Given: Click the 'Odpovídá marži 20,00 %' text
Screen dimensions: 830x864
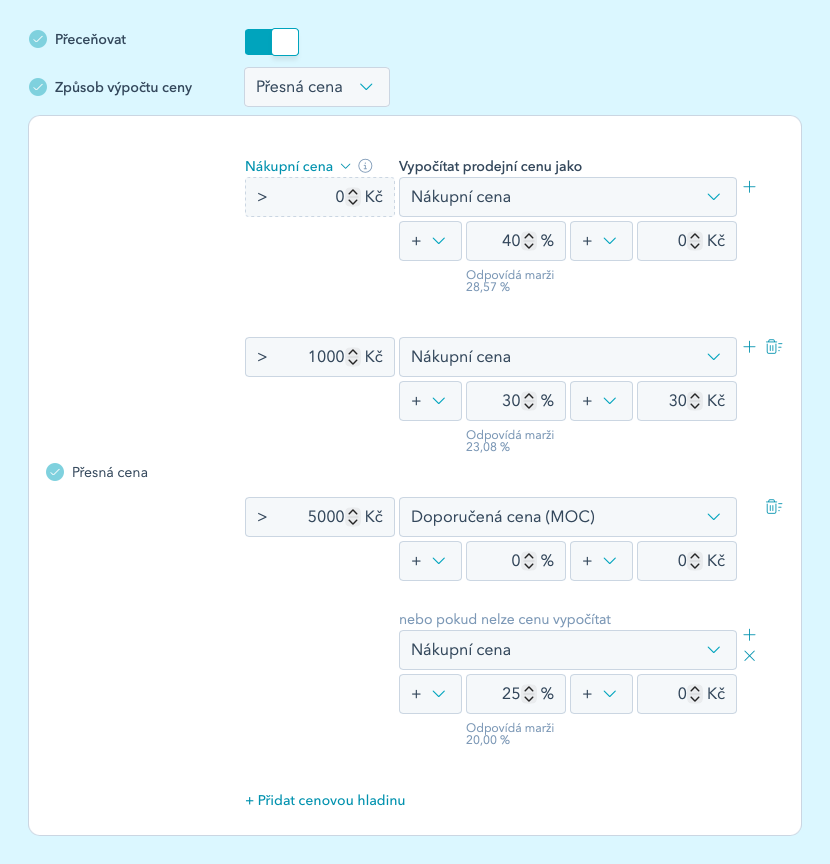Looking at the screenshot, I should (510, 734).
